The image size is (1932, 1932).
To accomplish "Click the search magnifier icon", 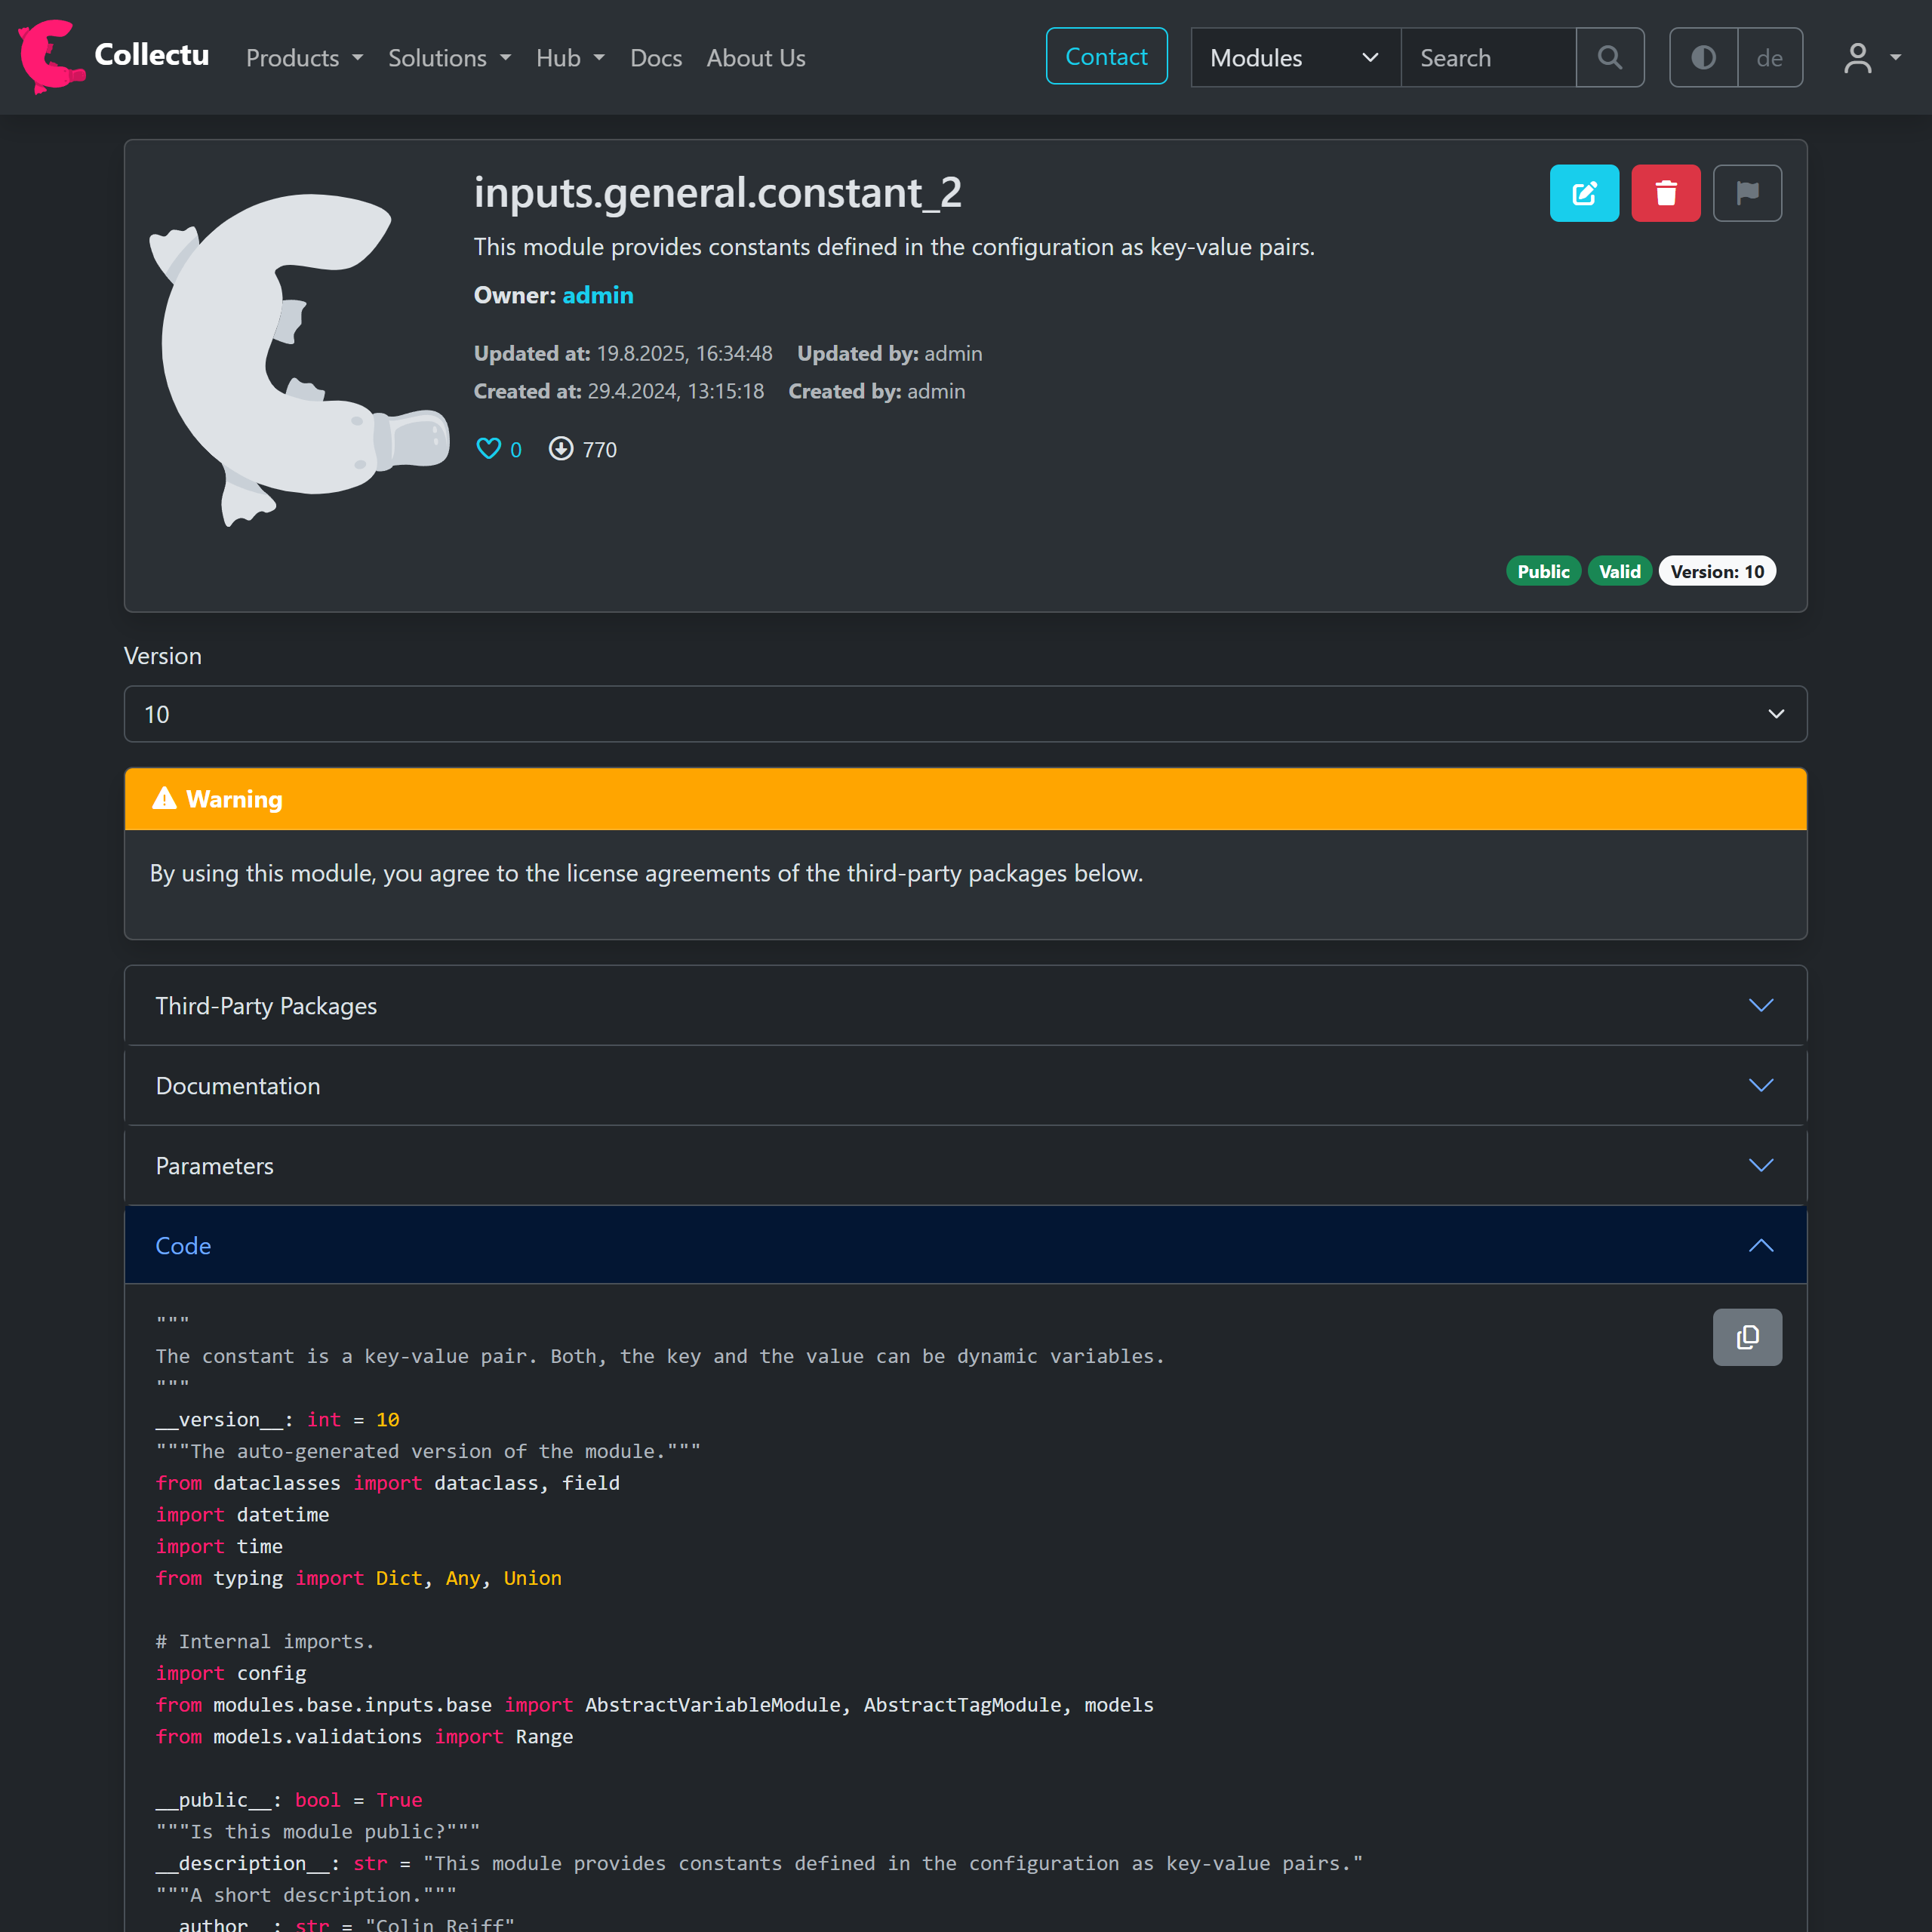I will [1609, 58].
